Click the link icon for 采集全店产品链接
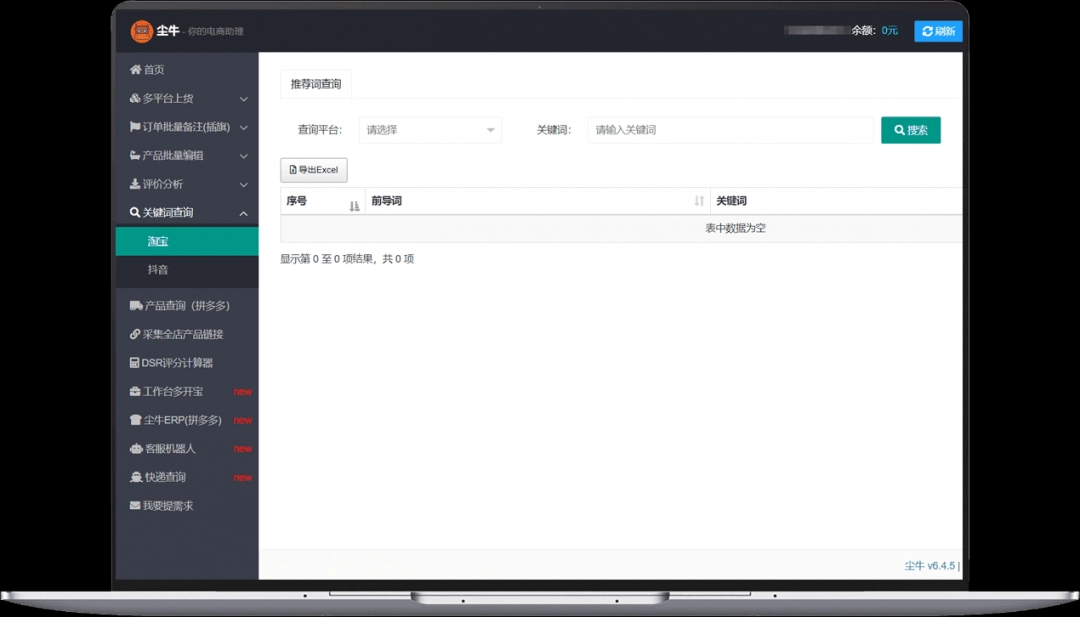This screenshot has width=1080, height=617. pos(135,334)
